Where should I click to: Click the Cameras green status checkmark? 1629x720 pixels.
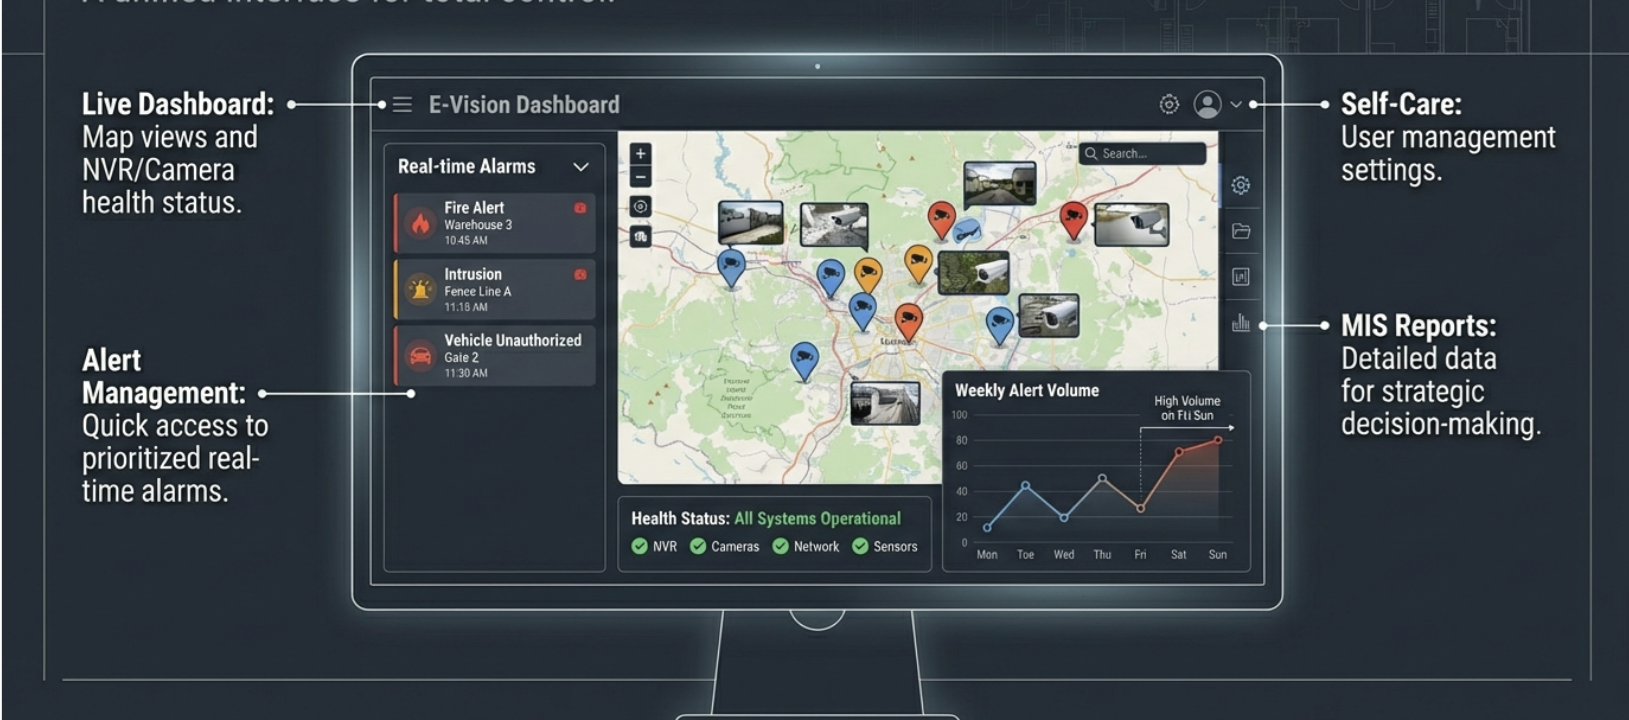[698, 546]
